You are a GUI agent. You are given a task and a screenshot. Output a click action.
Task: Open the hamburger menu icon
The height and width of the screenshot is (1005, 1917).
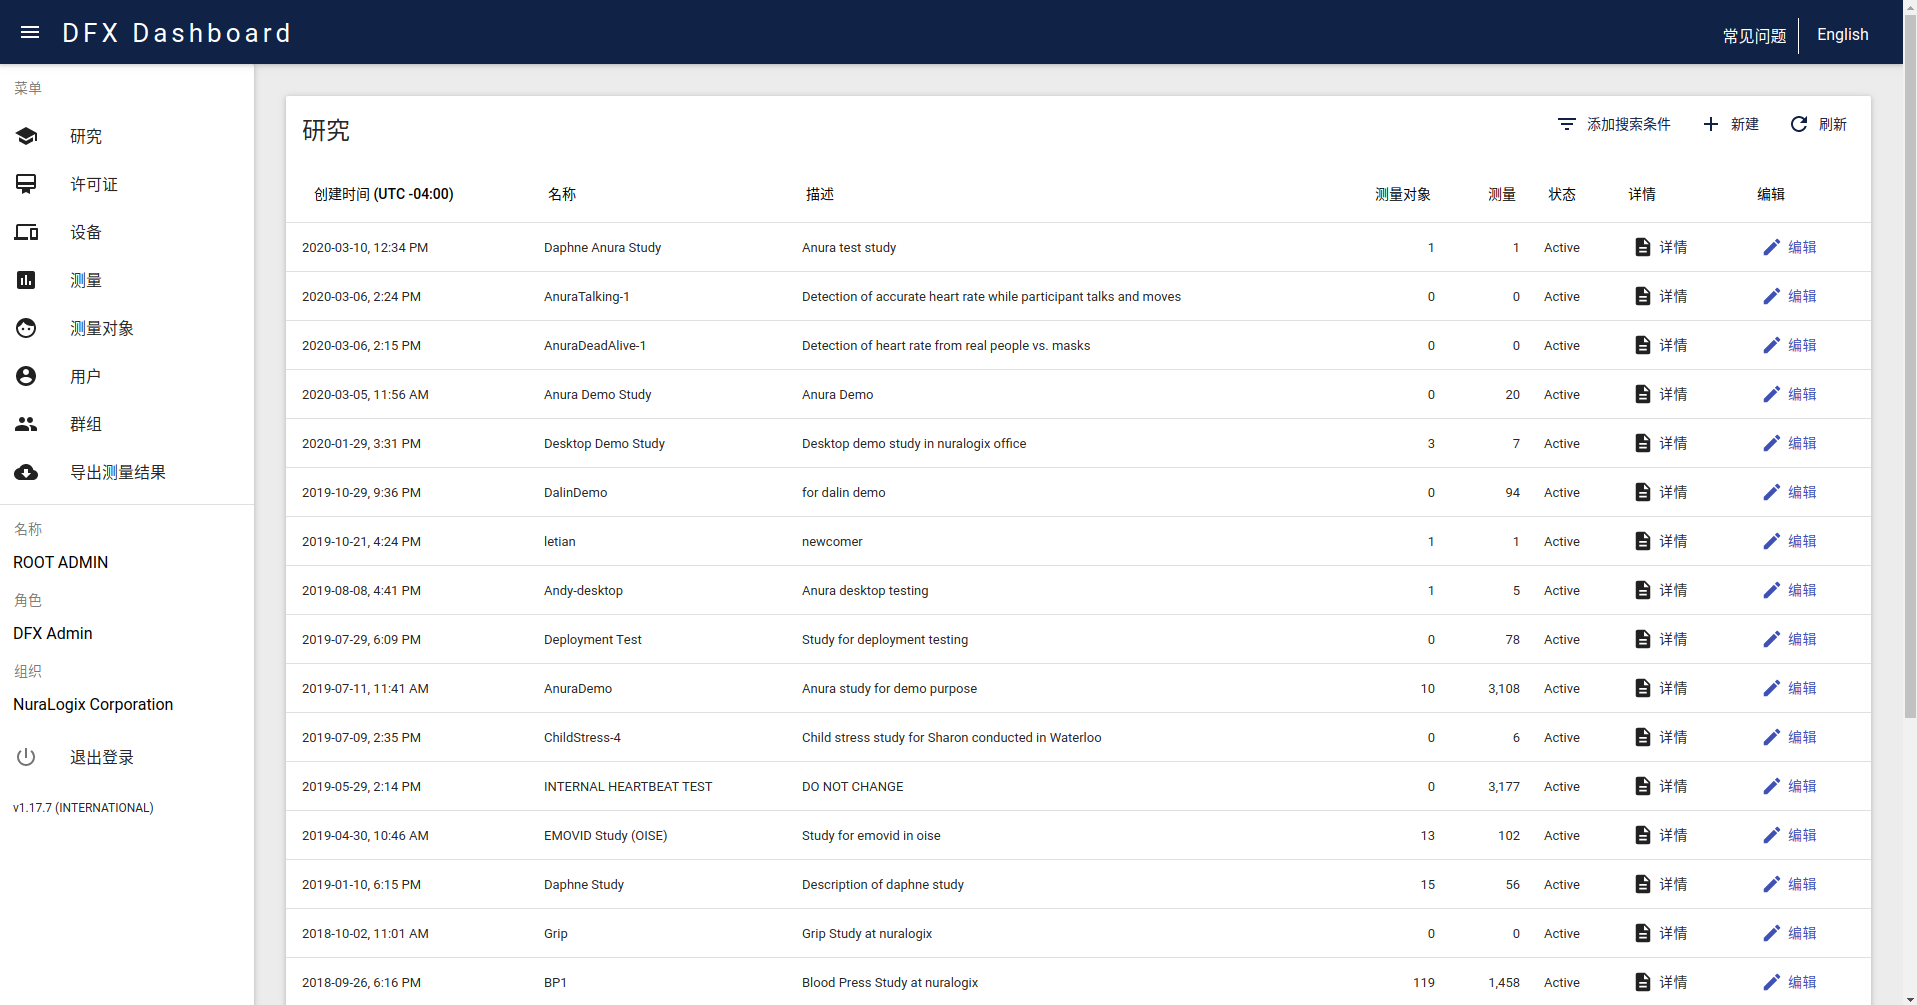(29, 32)
